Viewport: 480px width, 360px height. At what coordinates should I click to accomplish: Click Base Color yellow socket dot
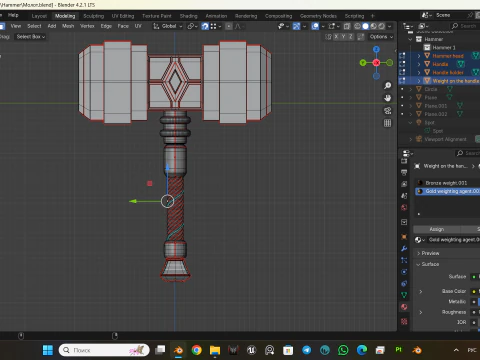point(474,292)
